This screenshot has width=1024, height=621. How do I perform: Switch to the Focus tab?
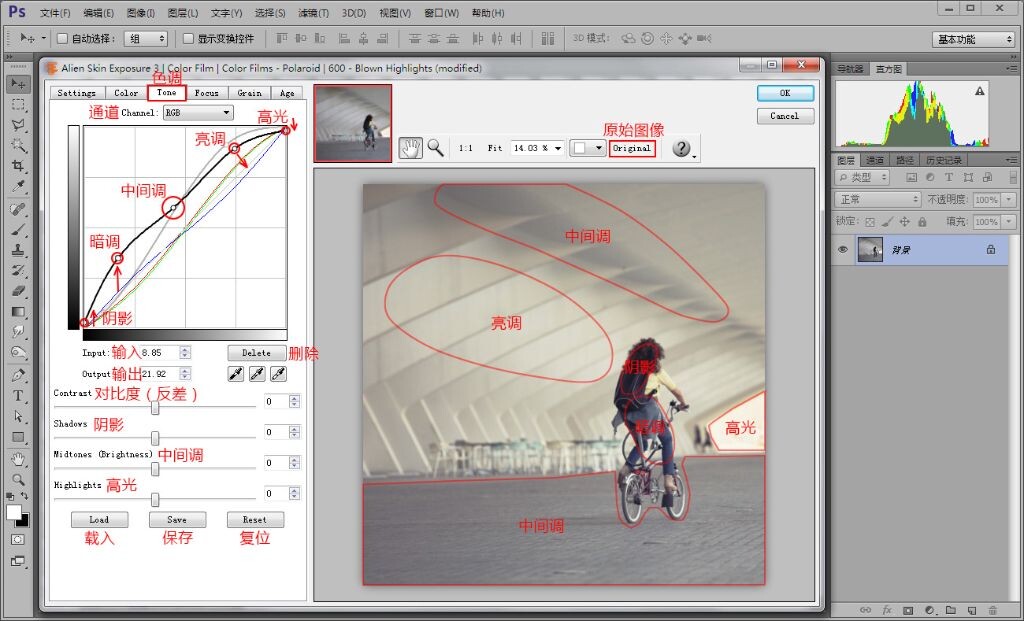point(206,93)
